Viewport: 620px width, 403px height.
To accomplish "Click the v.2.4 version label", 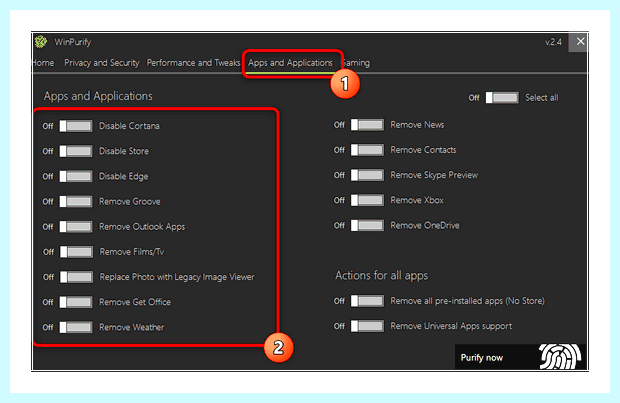I will click(553, 42).
